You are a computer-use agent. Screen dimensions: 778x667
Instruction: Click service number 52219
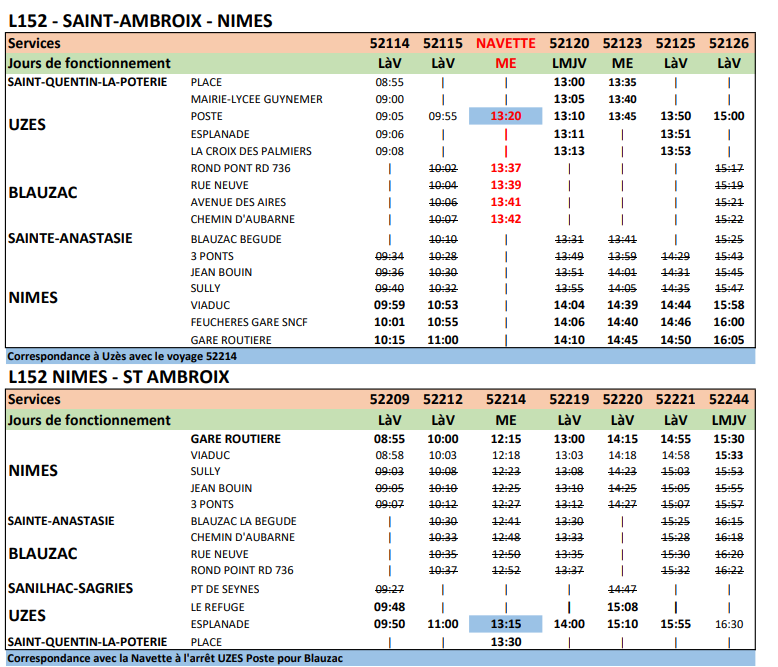(x=569, y=400)
